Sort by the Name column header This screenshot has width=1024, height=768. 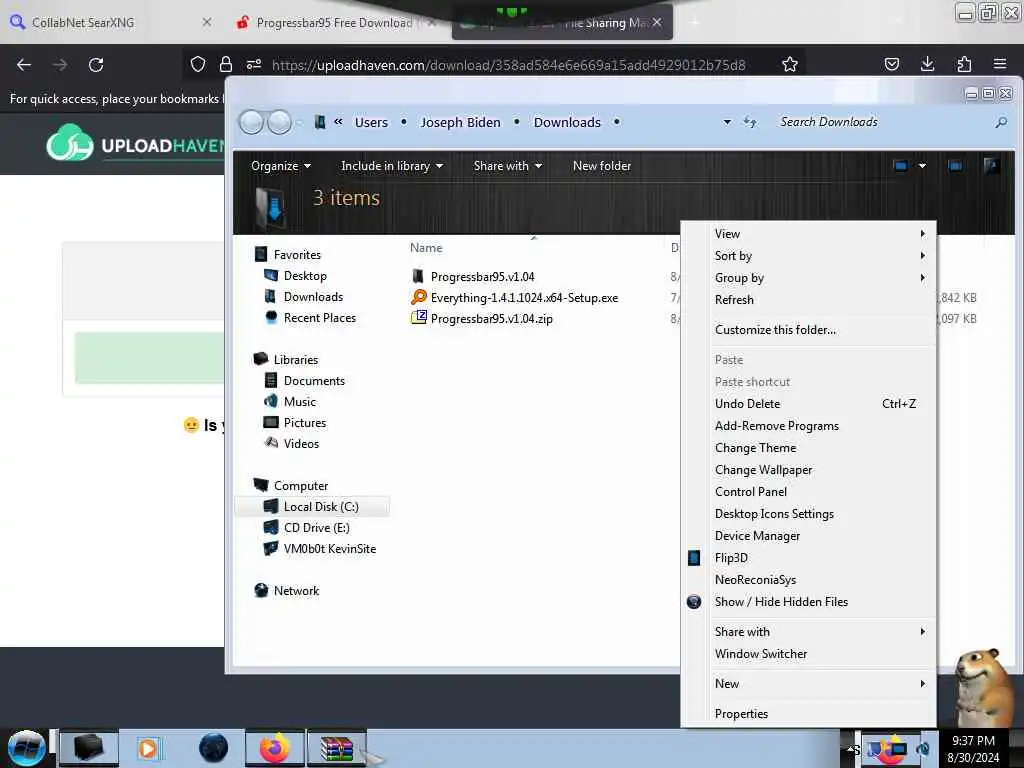click(426, 248)
